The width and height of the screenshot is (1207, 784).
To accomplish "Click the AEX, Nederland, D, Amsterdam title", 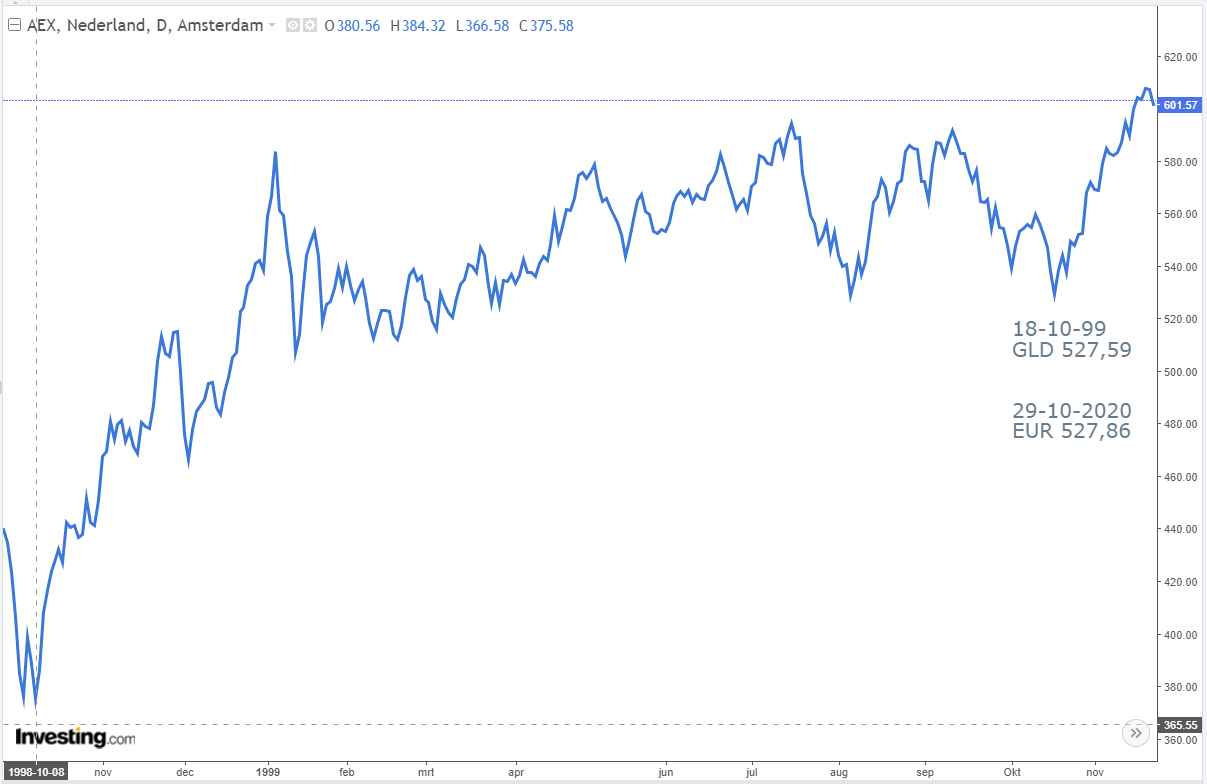I will pos(145,26).
